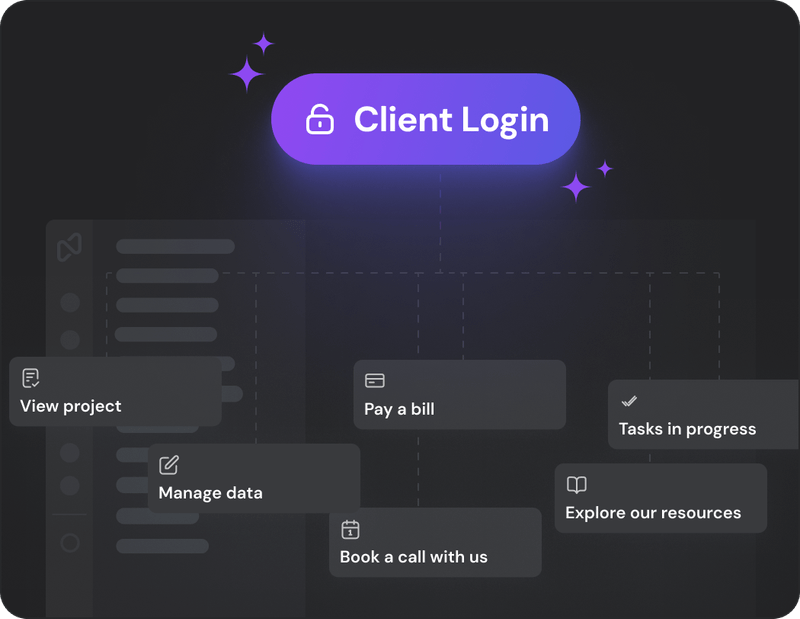Open the Explore our resources card

[661, 498]
